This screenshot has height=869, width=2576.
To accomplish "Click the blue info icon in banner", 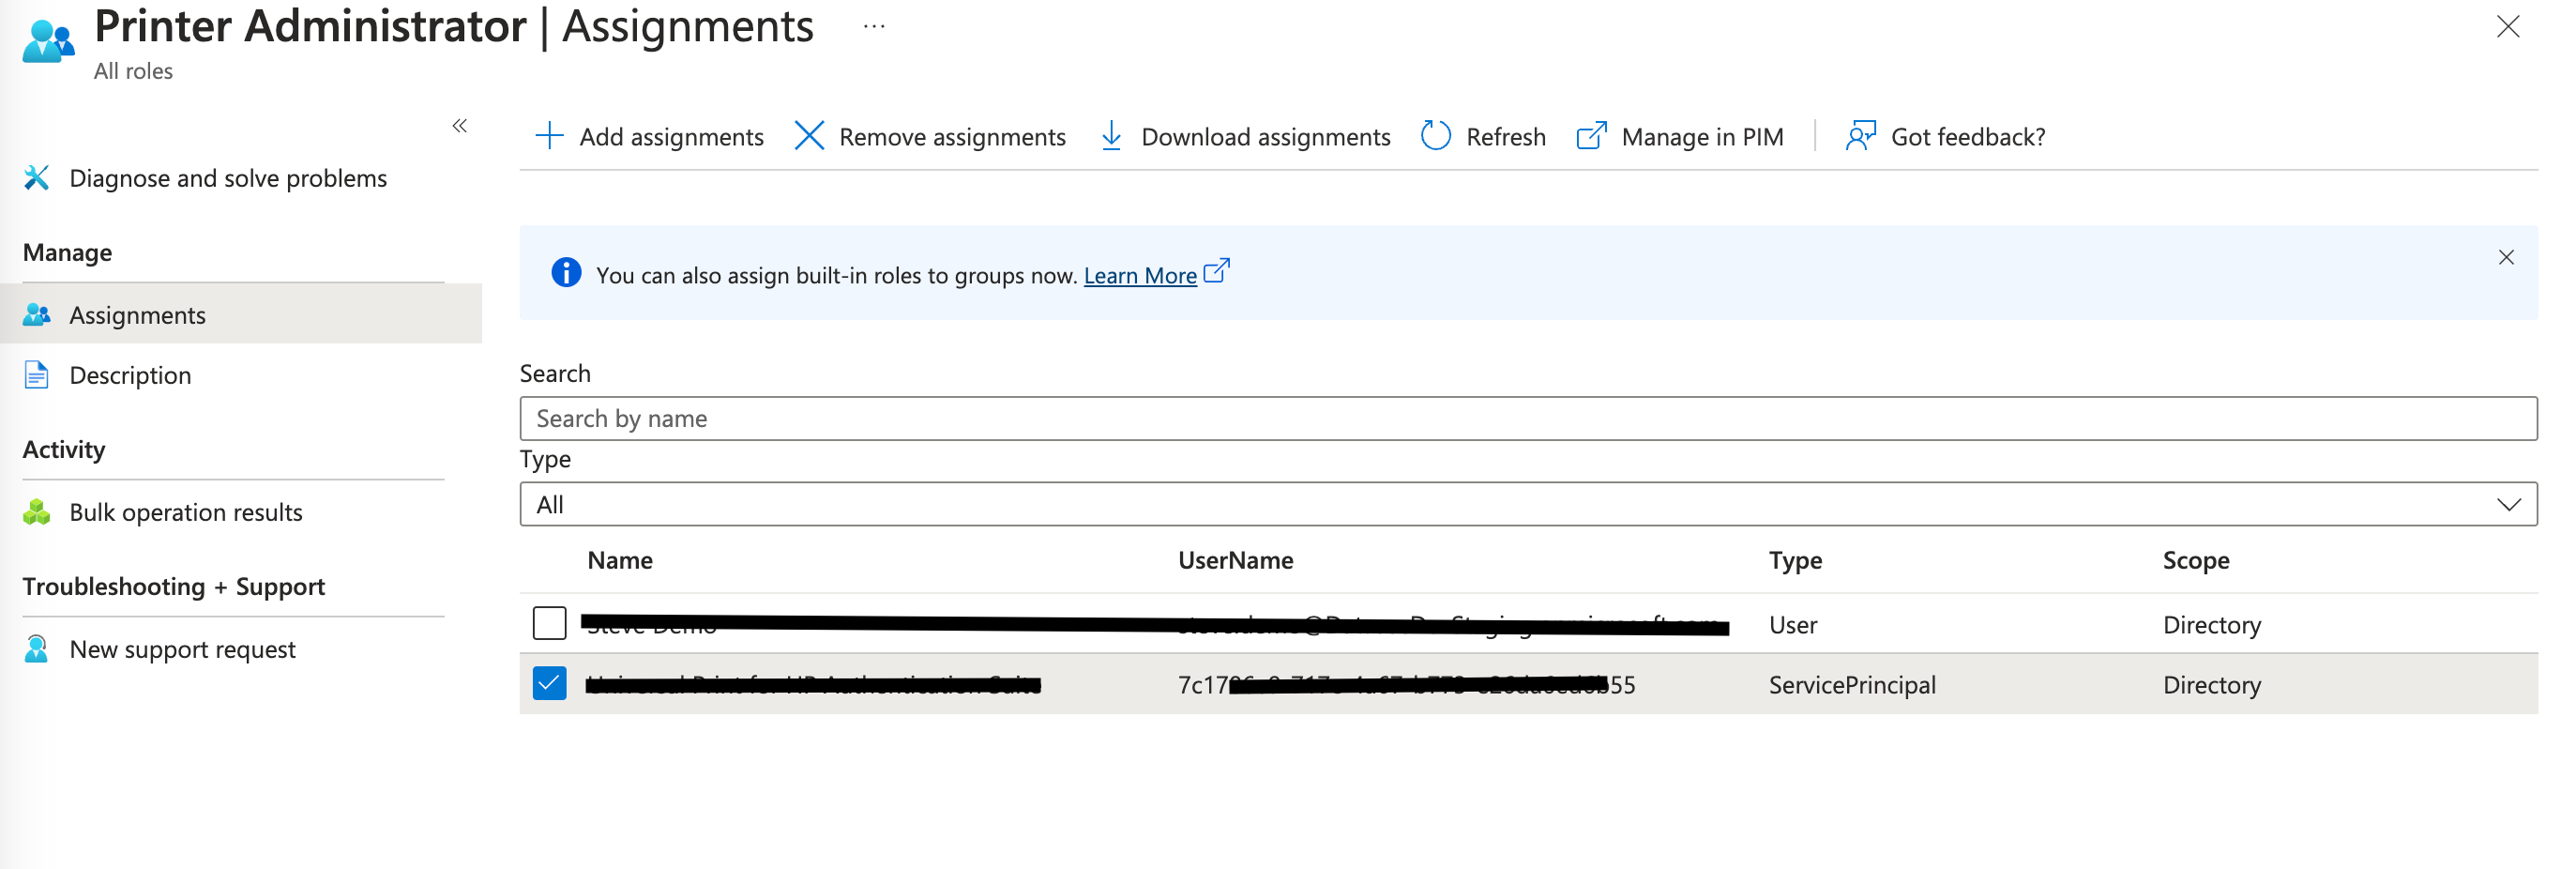I will pos(566,273).
